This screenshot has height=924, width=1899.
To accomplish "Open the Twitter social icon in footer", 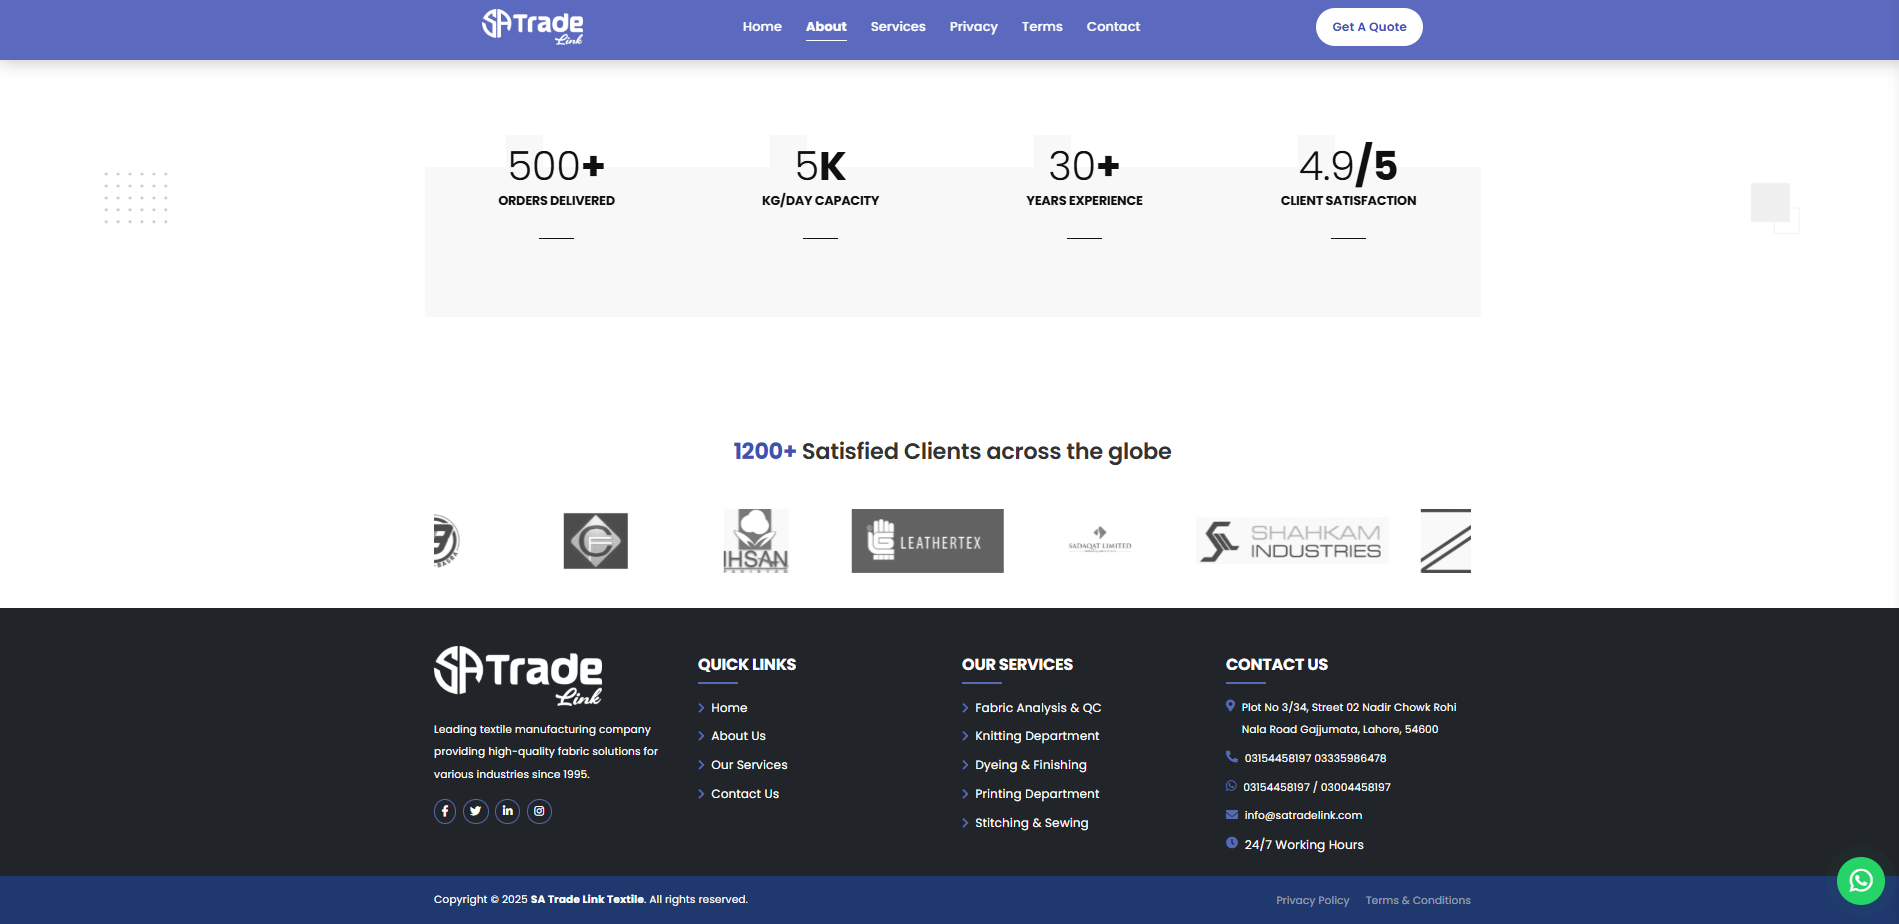I will 476,811.
